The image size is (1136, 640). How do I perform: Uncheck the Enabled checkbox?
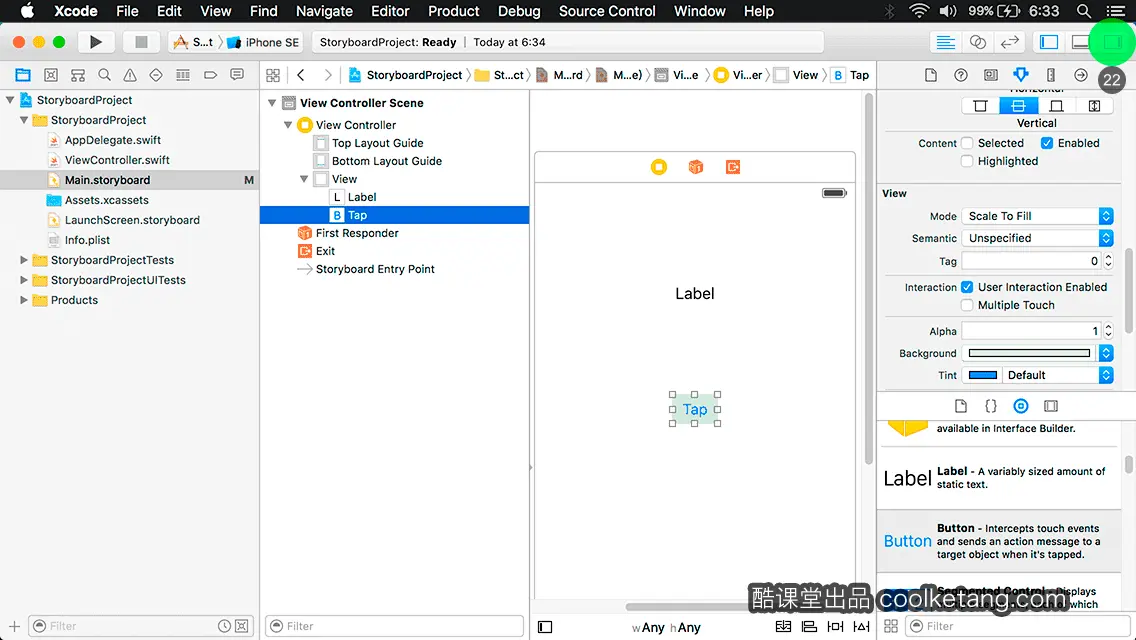1047,143
